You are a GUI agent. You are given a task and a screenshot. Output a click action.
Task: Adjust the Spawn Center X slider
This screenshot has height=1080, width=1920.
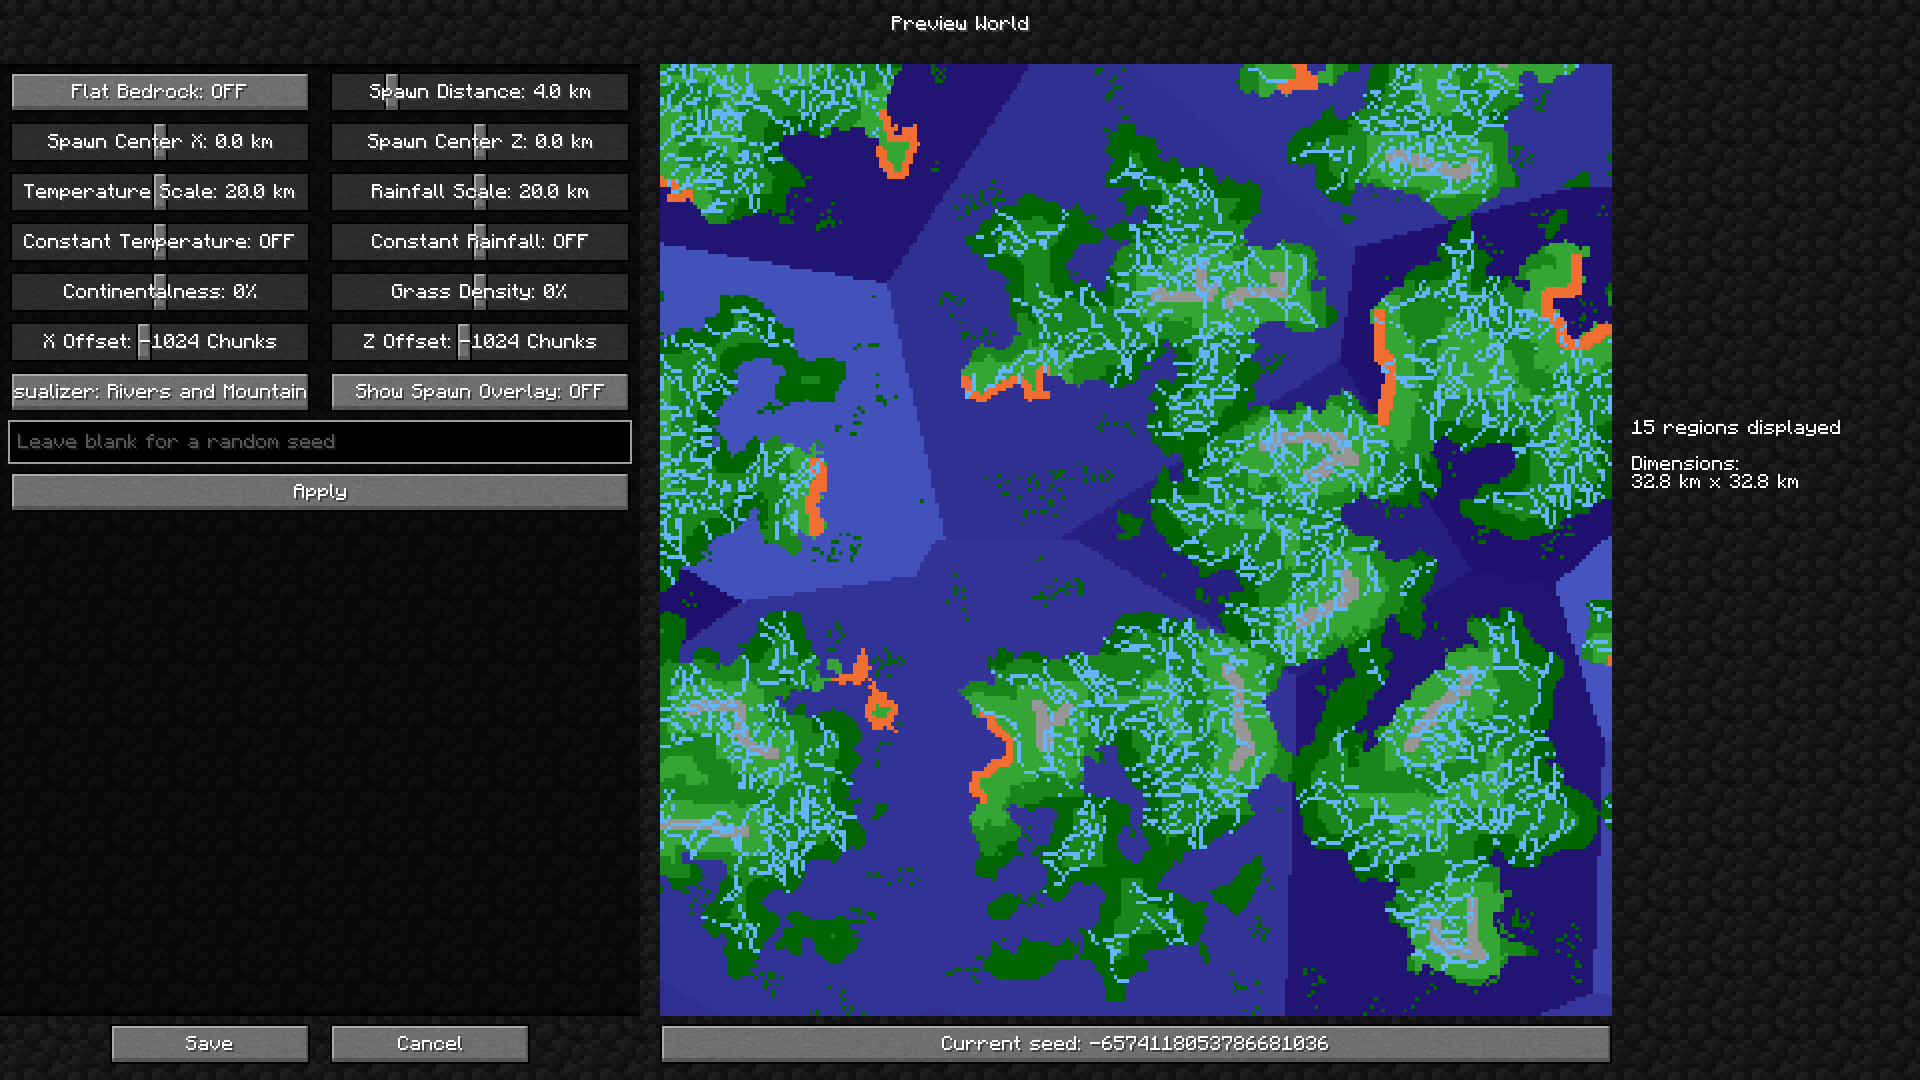pos(160,141)
